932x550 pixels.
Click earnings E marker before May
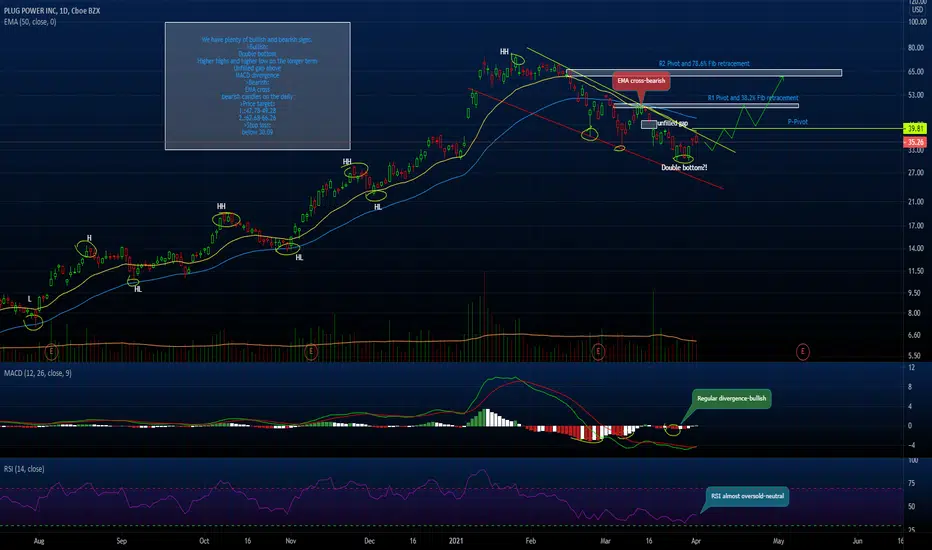tap(802, 352)
